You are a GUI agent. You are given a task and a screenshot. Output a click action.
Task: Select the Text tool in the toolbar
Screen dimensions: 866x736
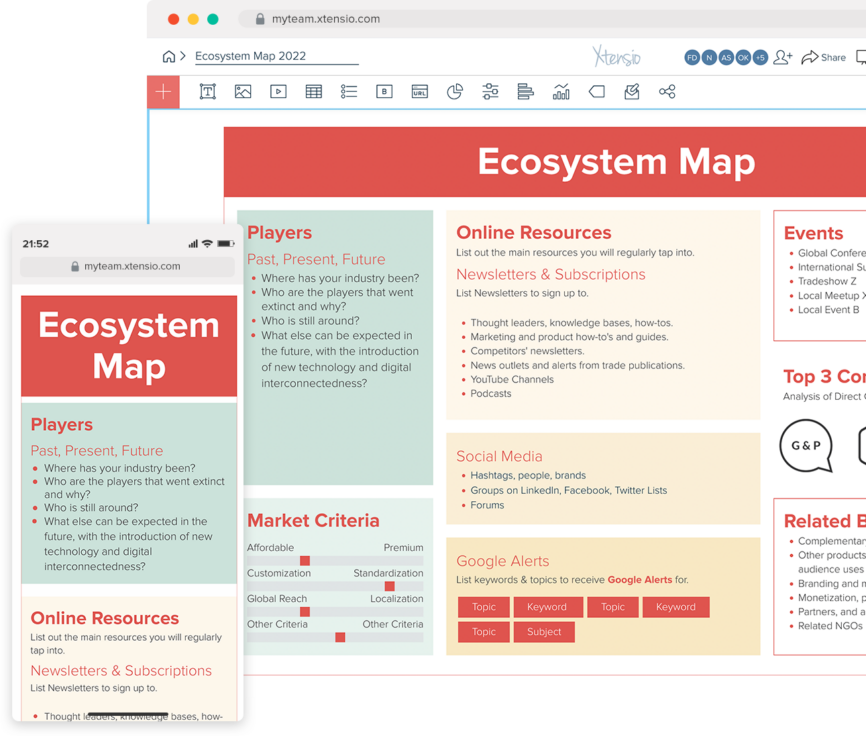coord(205,91)
